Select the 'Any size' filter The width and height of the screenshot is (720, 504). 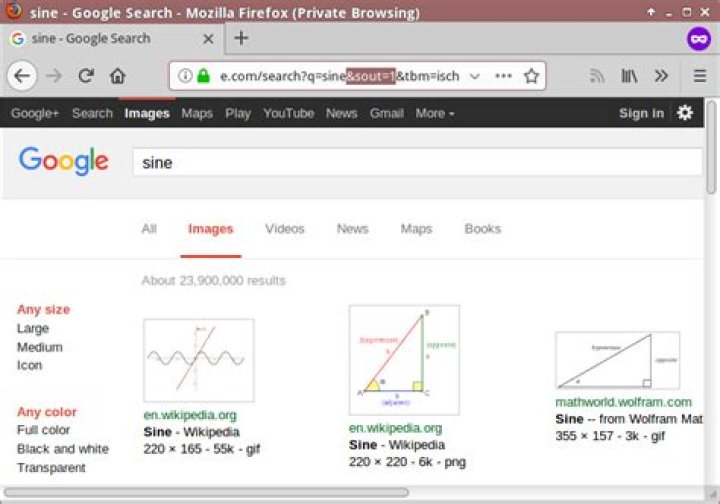[44, 309]
